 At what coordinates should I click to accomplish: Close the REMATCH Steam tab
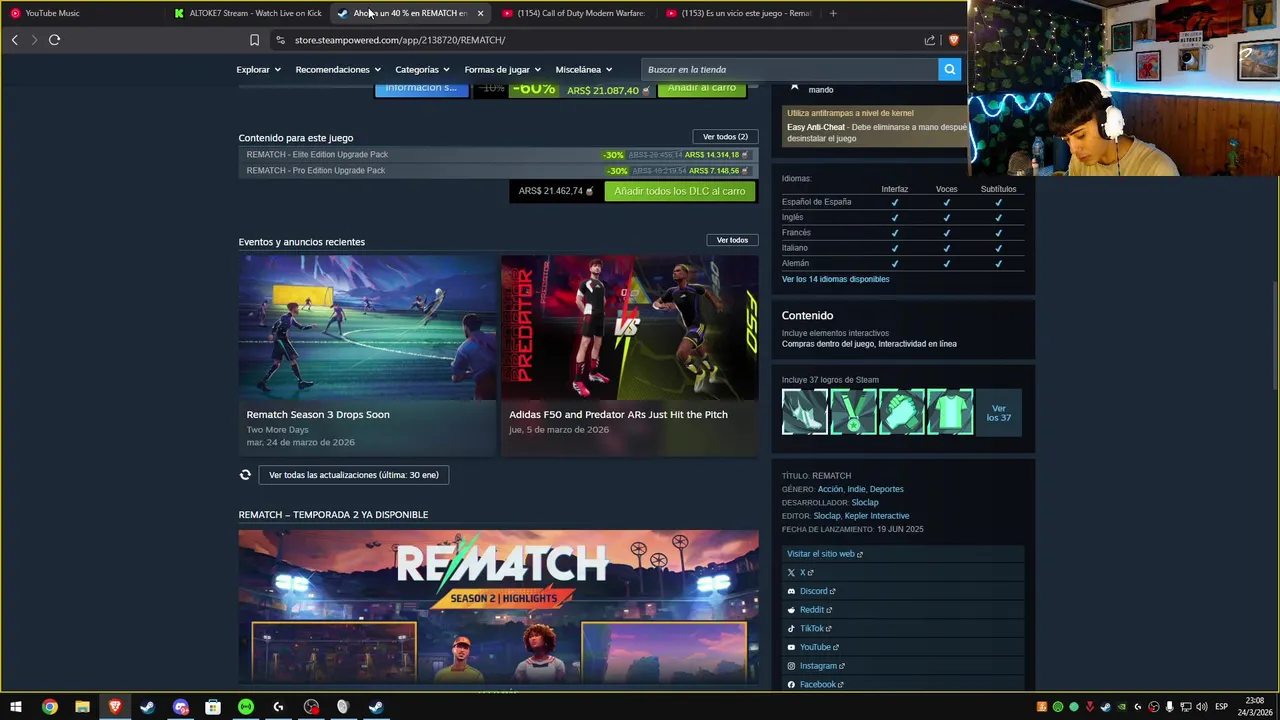[x=480, y=13]
